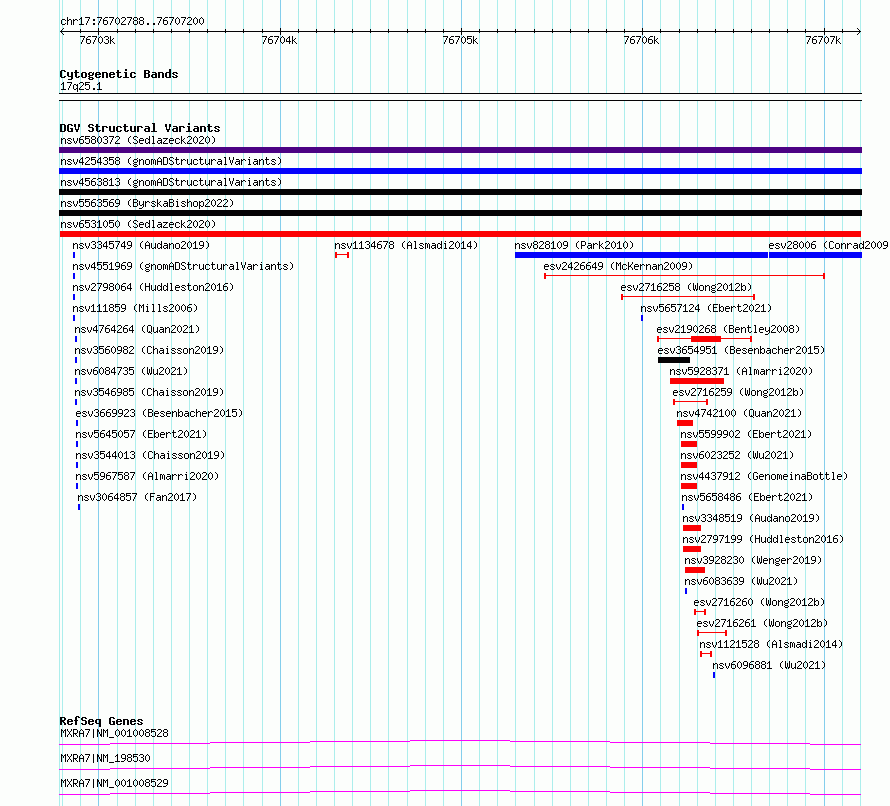Viewport: 890px width, 806px height.
Task: Click nsv5563569 (ByrskaBishop2022) label
Action: [x=147, y=203]
